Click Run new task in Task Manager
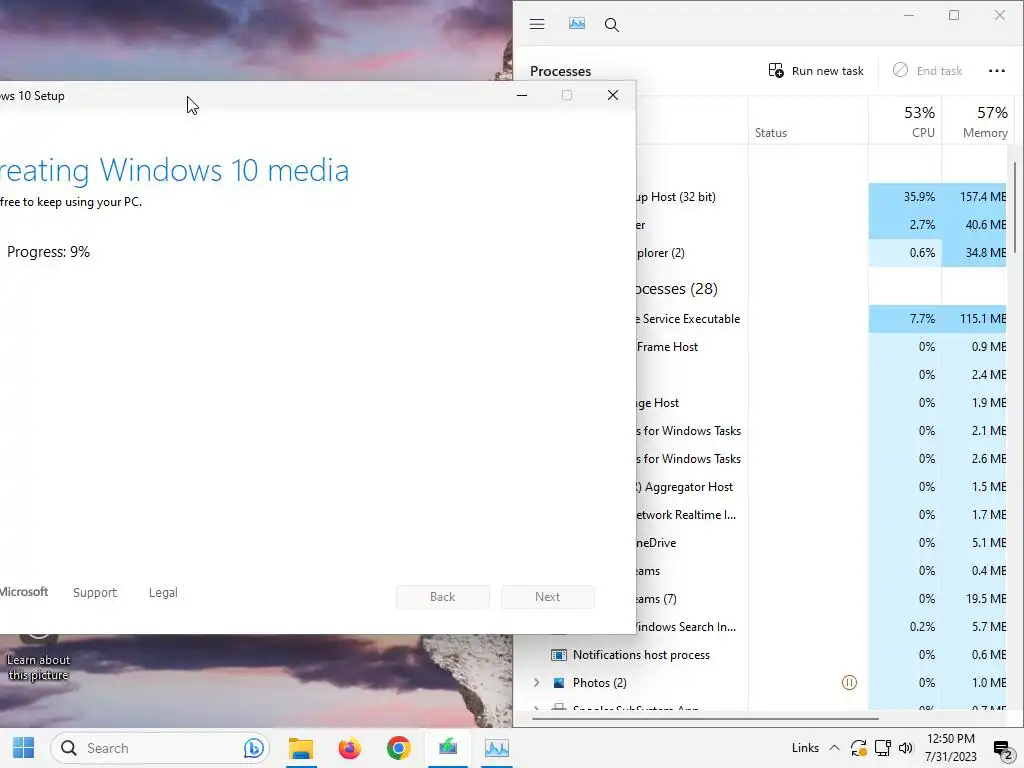This screenshot has height=768, width=1024. [x=816, y=71]
